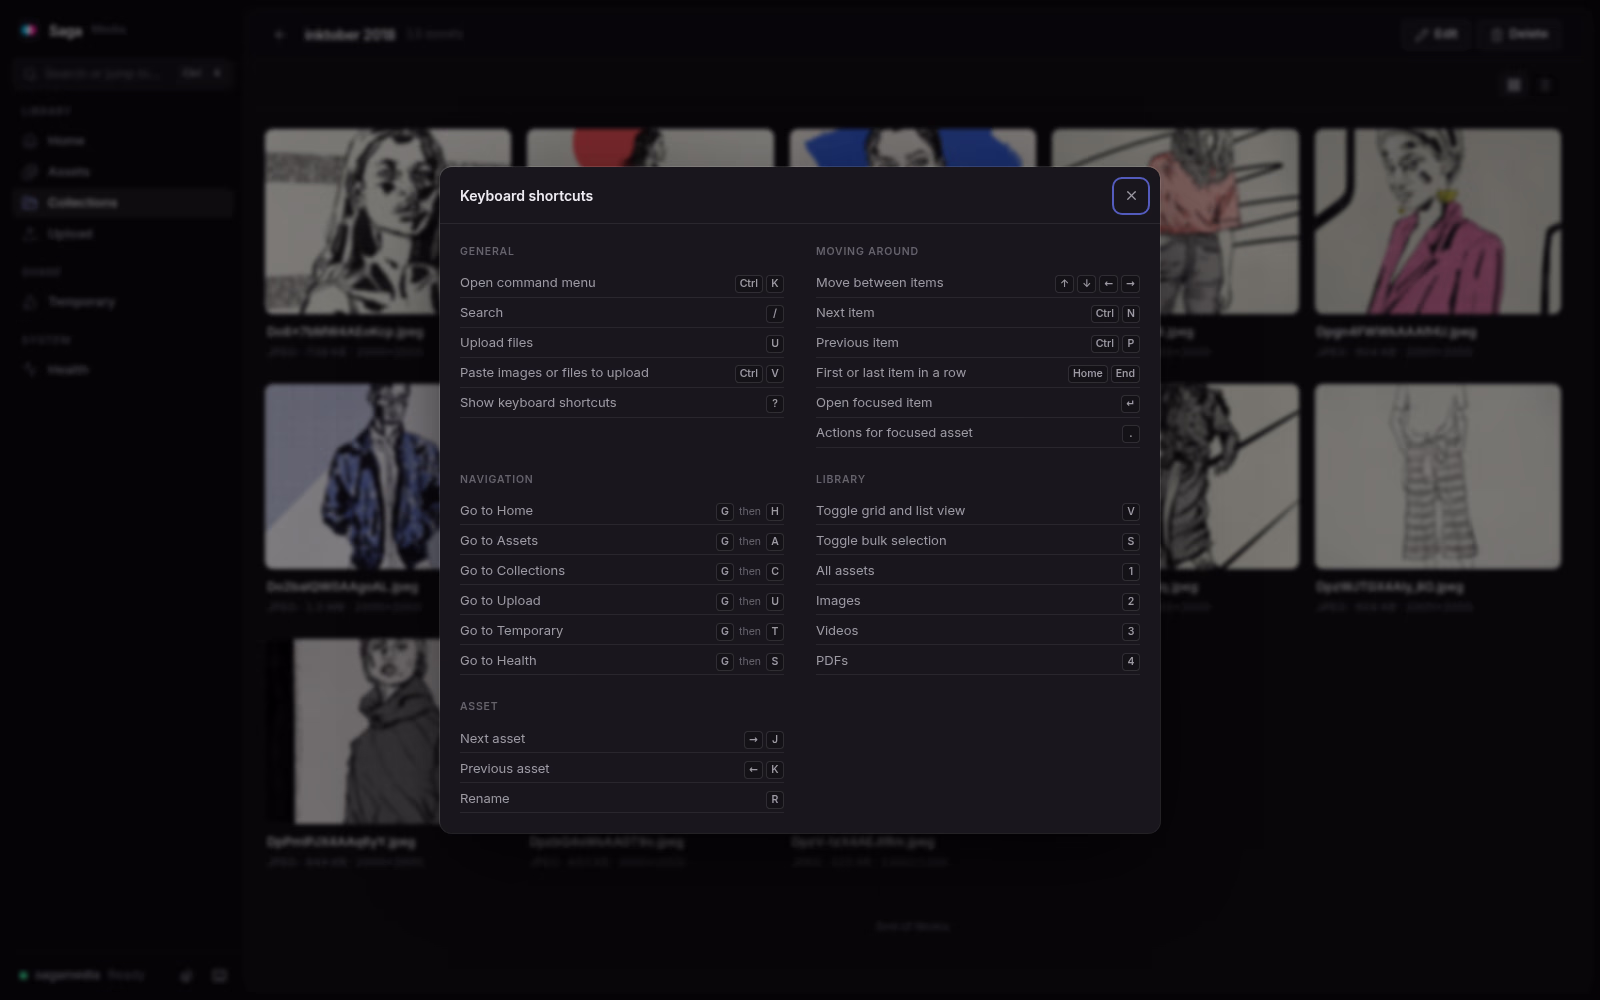Click 'Show keyboard shortcuts' row label

[x=538, y=403]
